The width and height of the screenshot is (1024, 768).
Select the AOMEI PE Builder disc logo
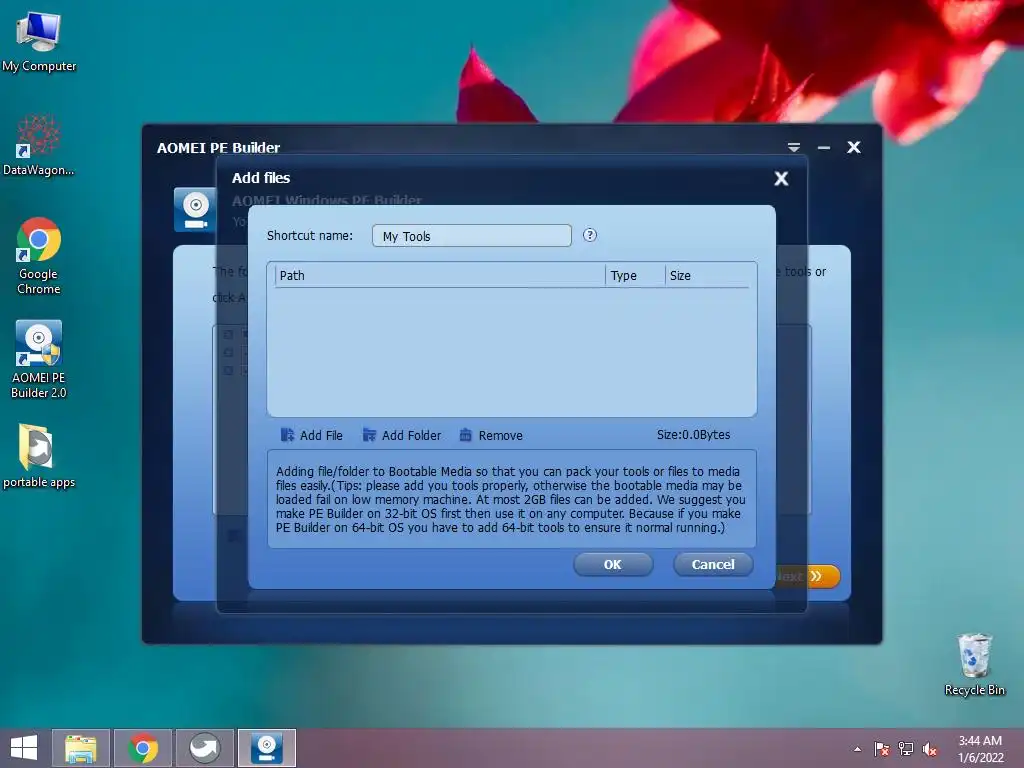click(x=195, y=210)
